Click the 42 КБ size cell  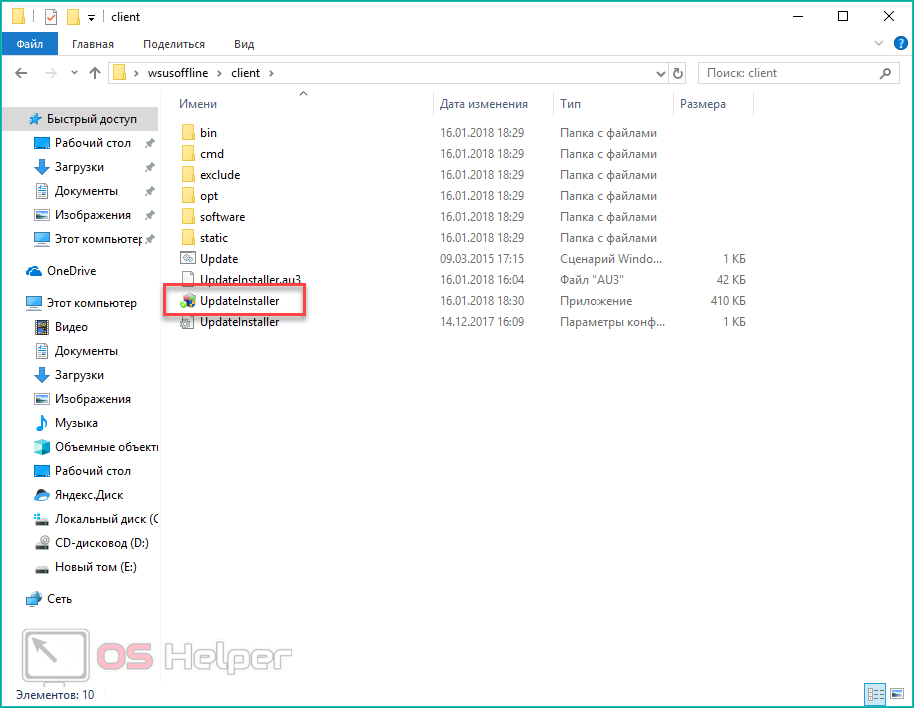[731, 279]
